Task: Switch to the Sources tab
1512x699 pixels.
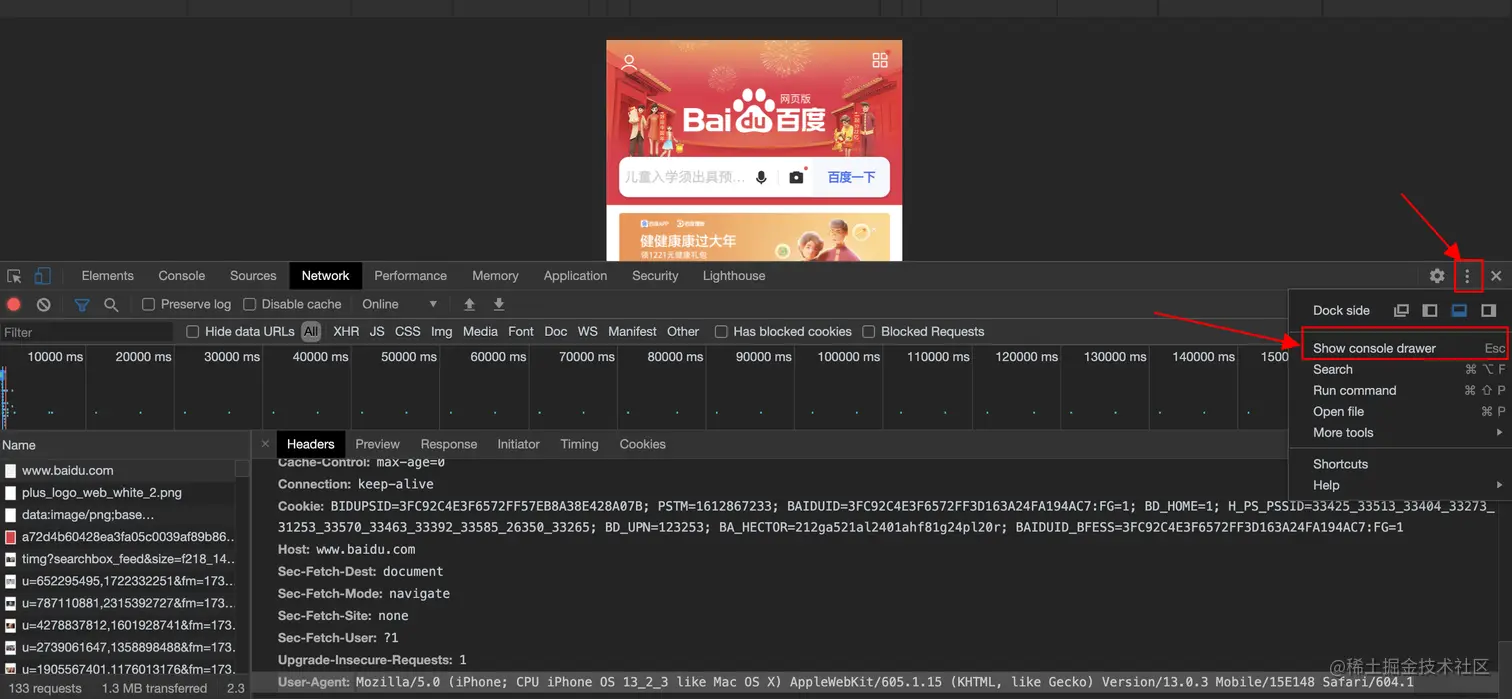Action: pyautogui.click(x=253, y=276)
